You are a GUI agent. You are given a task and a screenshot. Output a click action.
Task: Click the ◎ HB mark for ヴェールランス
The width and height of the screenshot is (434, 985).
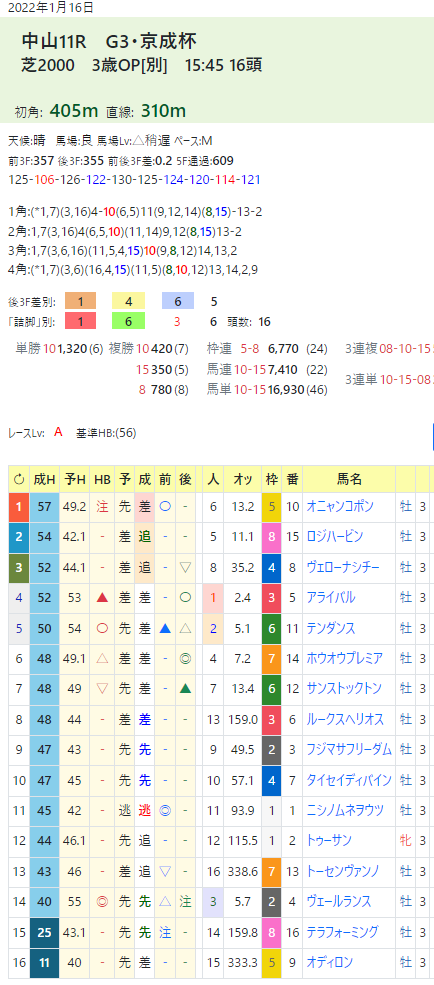point(102,901)
